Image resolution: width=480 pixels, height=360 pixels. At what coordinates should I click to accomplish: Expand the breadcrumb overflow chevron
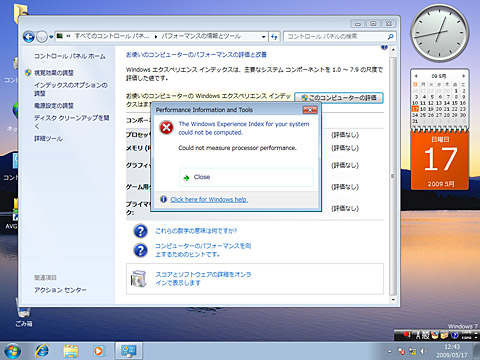[68, 36]
